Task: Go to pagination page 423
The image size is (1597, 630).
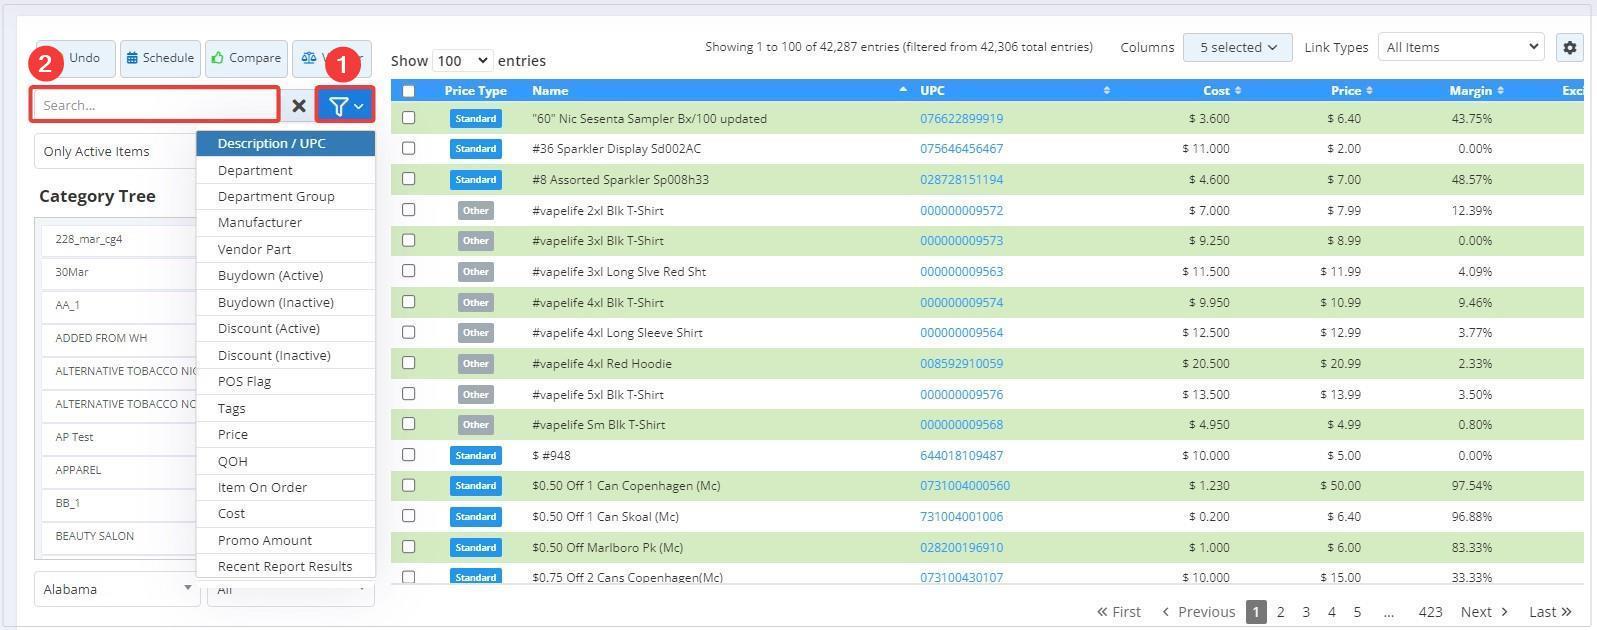Action: [x=1430, y=612]
